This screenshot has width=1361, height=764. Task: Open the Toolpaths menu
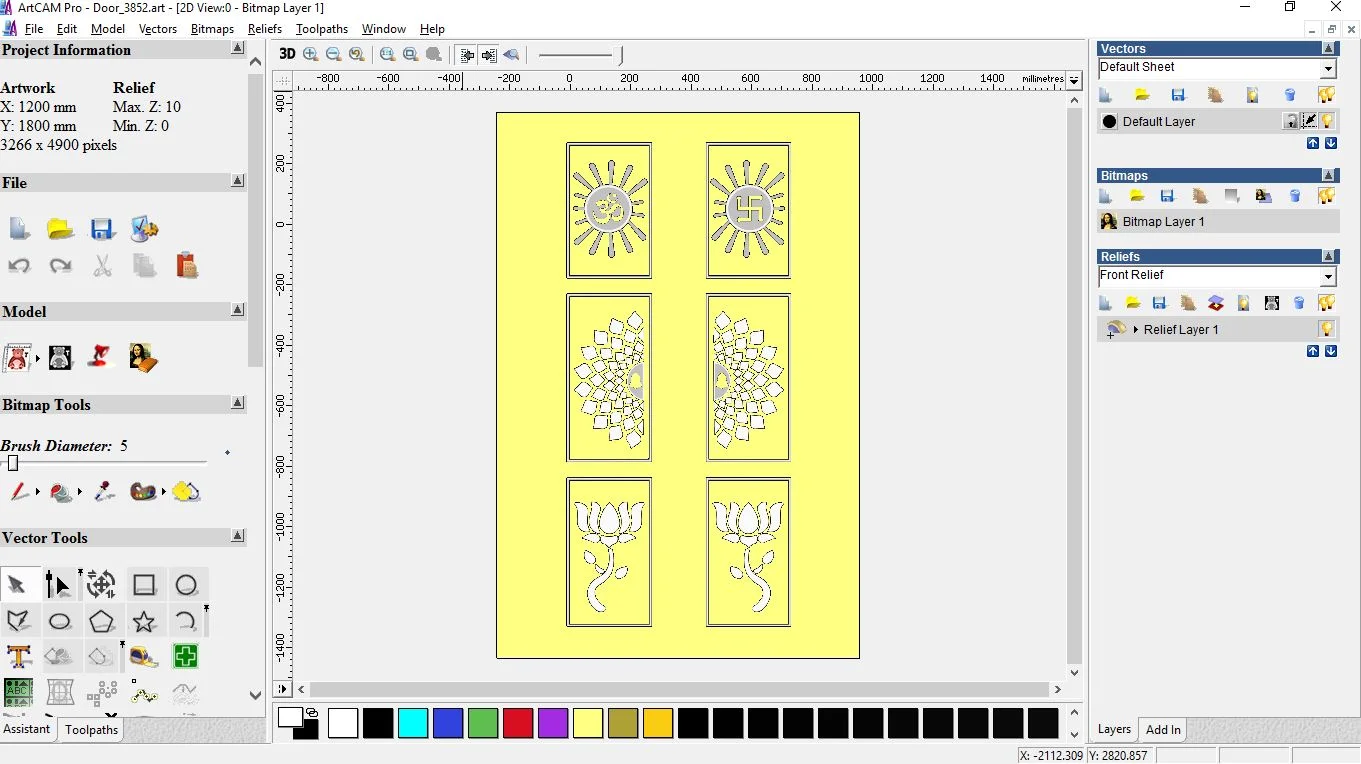pos(321,29)
